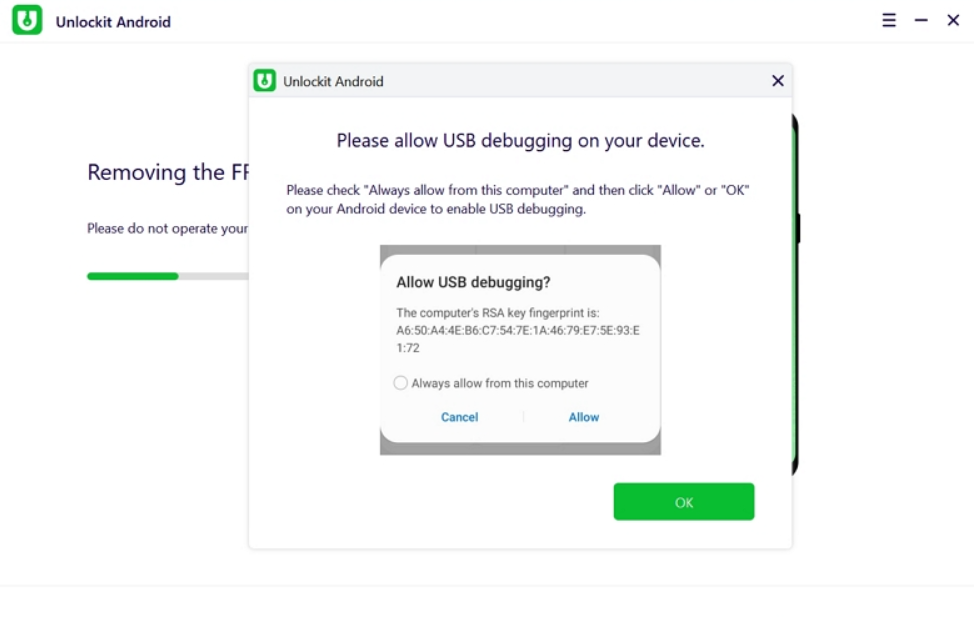Click the 'Removing the FR' heading in main window

[x=168, y=172]
